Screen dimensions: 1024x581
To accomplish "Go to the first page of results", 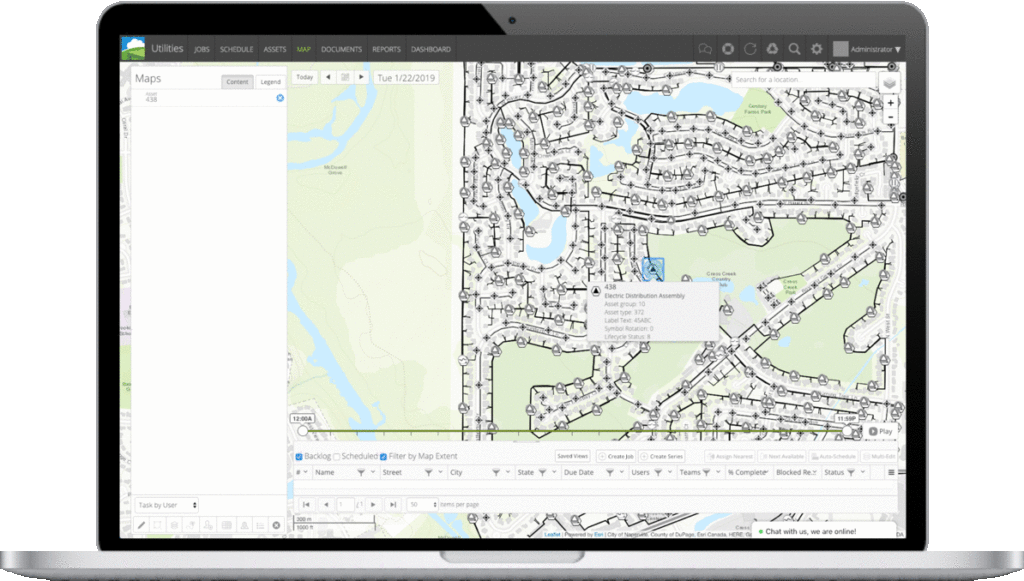I will click(x=306, y=505).
